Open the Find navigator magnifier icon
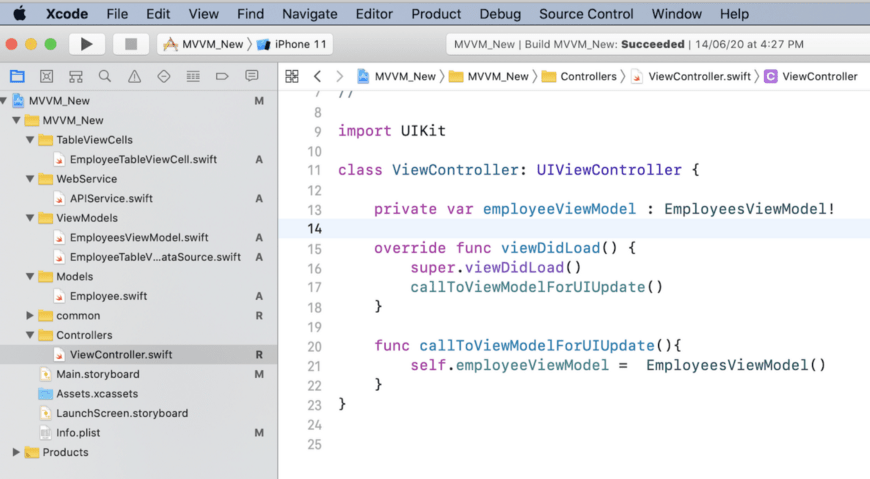The width and height of the screenshot is (870, 479). (105, 76)
